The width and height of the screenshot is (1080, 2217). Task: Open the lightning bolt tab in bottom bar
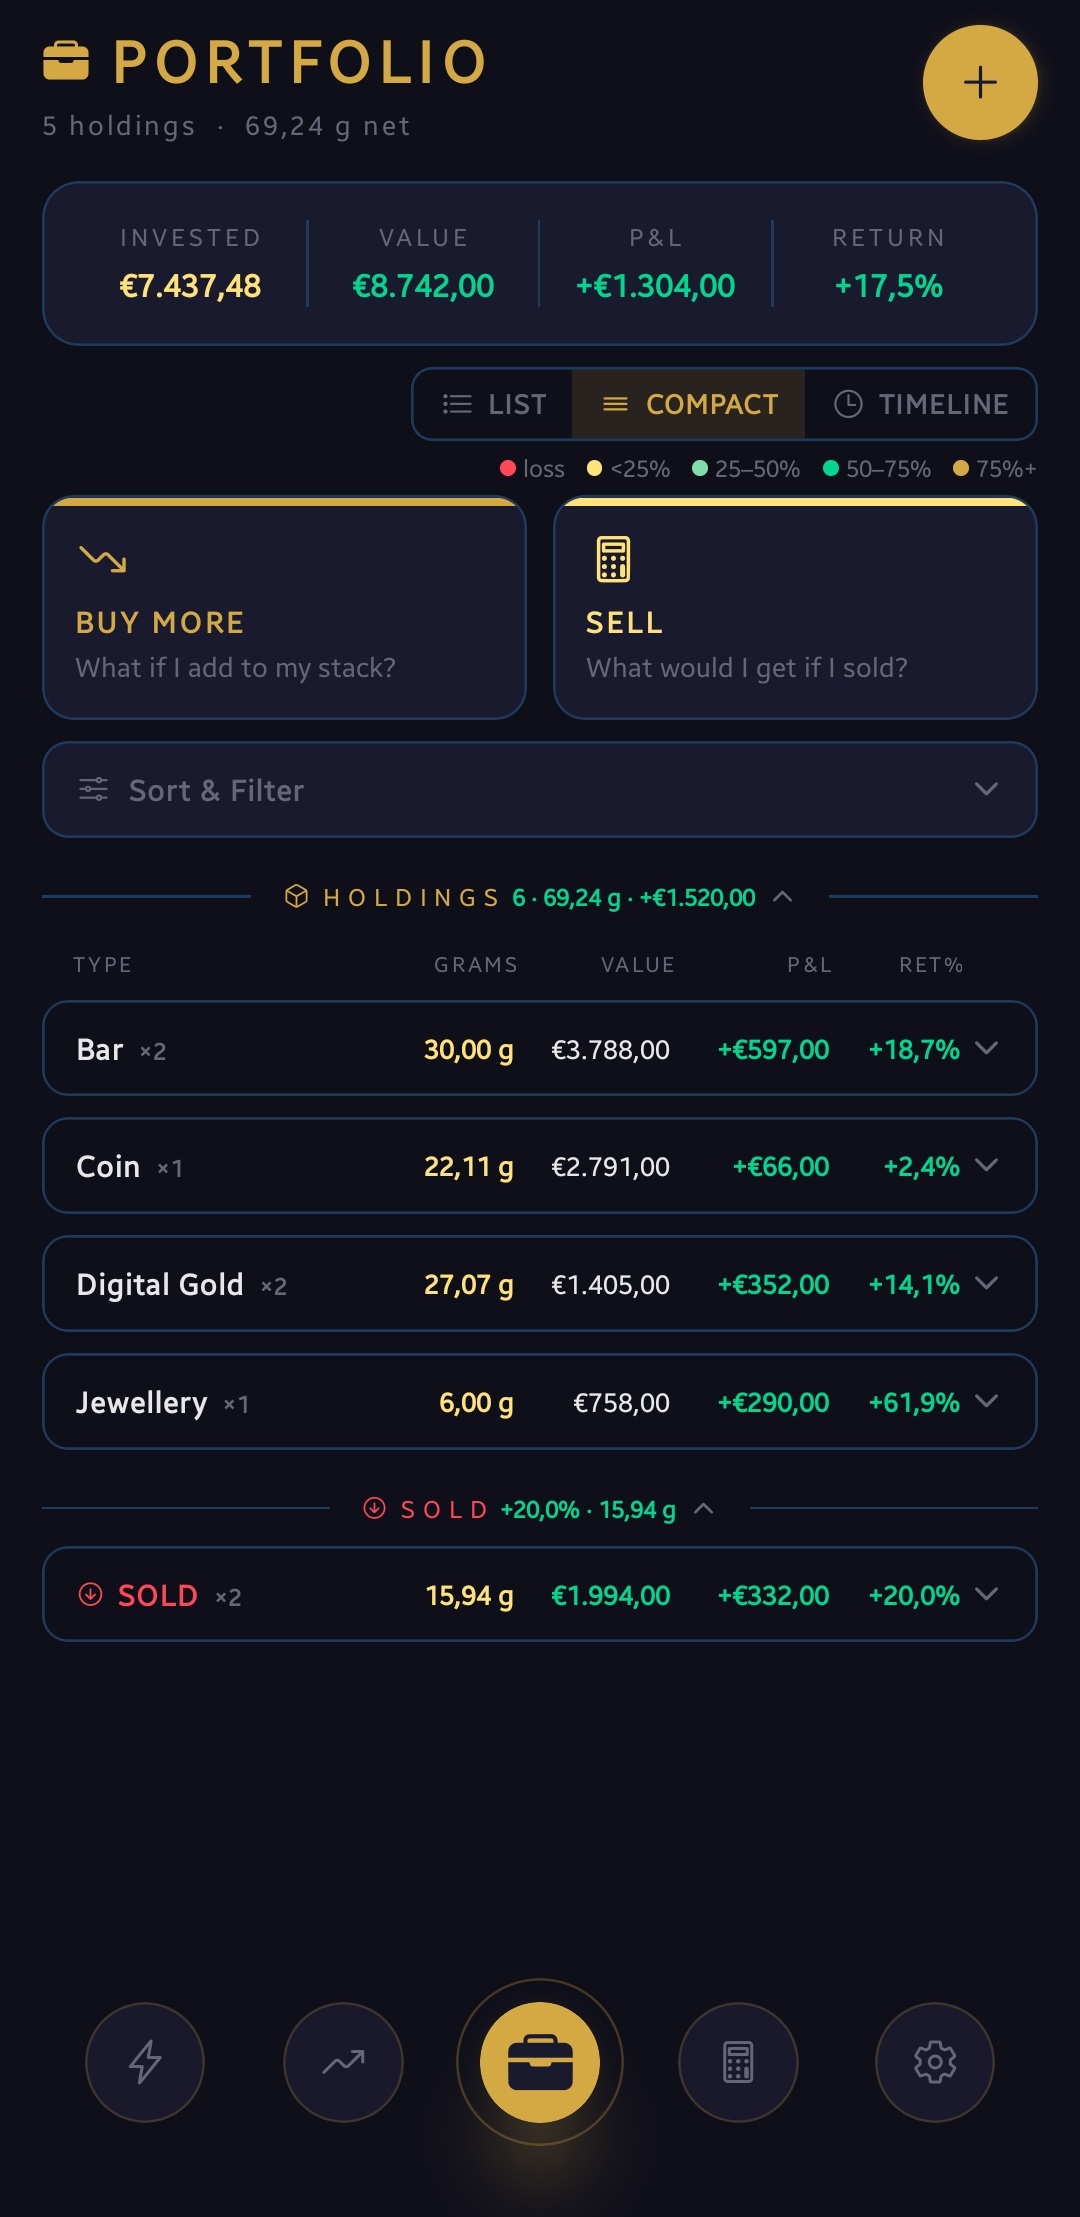pos(145,2061)
